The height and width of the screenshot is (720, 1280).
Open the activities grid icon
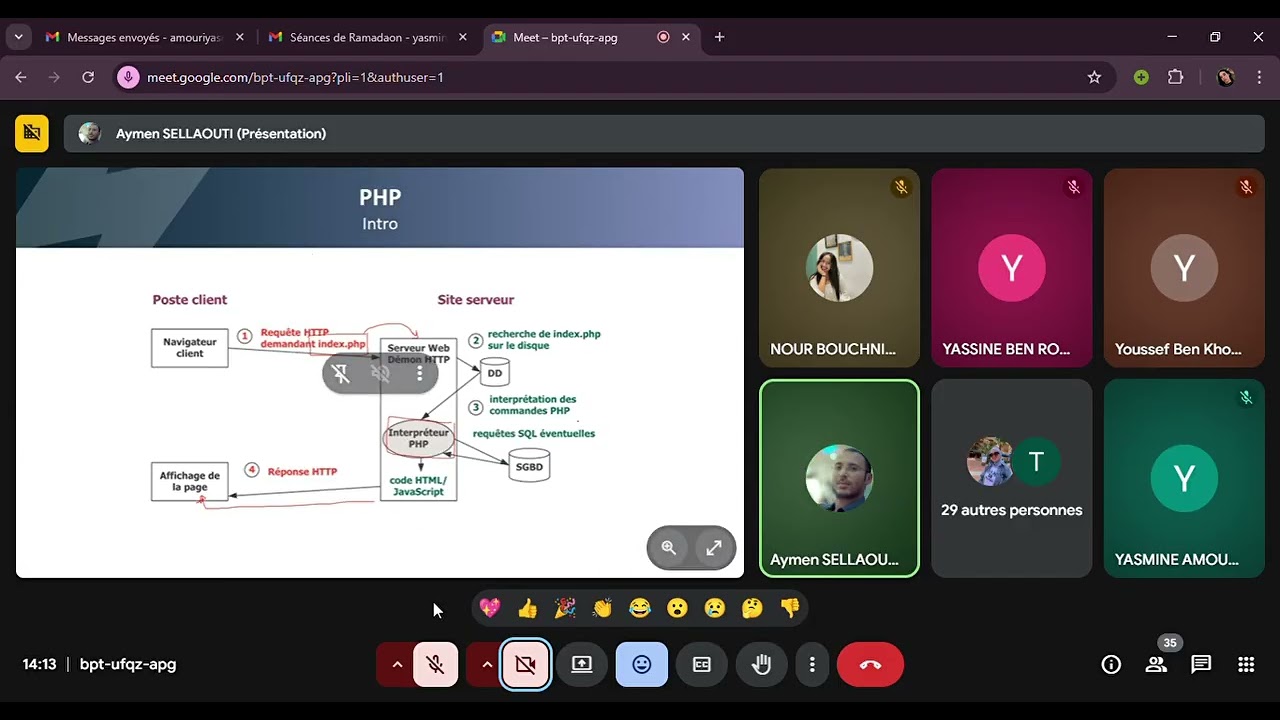coord(1246,664)
